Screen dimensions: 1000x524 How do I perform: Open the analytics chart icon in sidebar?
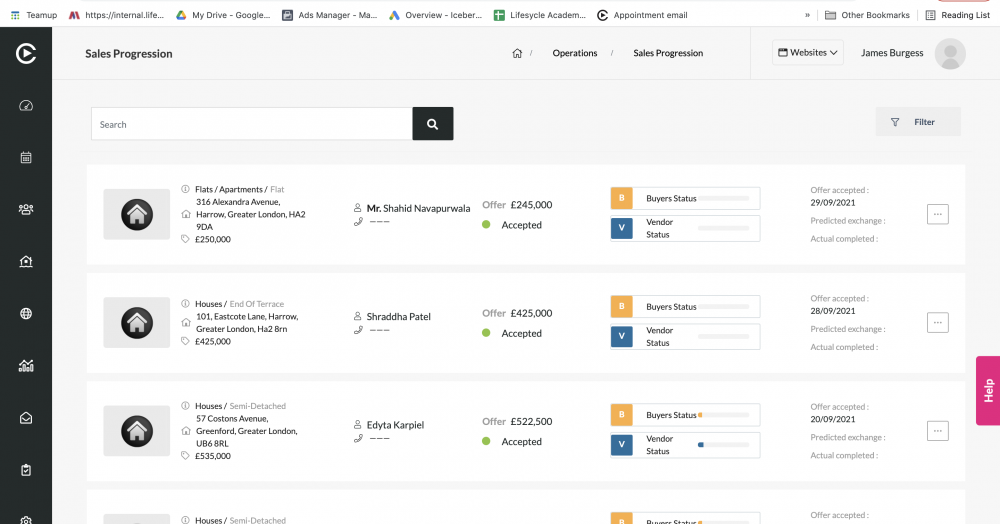click(x=26, y=365)
